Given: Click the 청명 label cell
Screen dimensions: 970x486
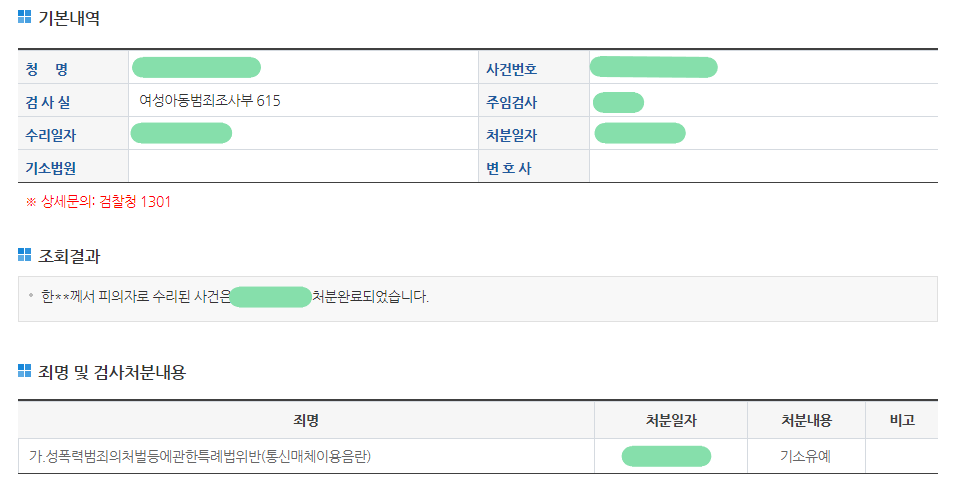Looking at the screenshot, I should click(47, 69).
